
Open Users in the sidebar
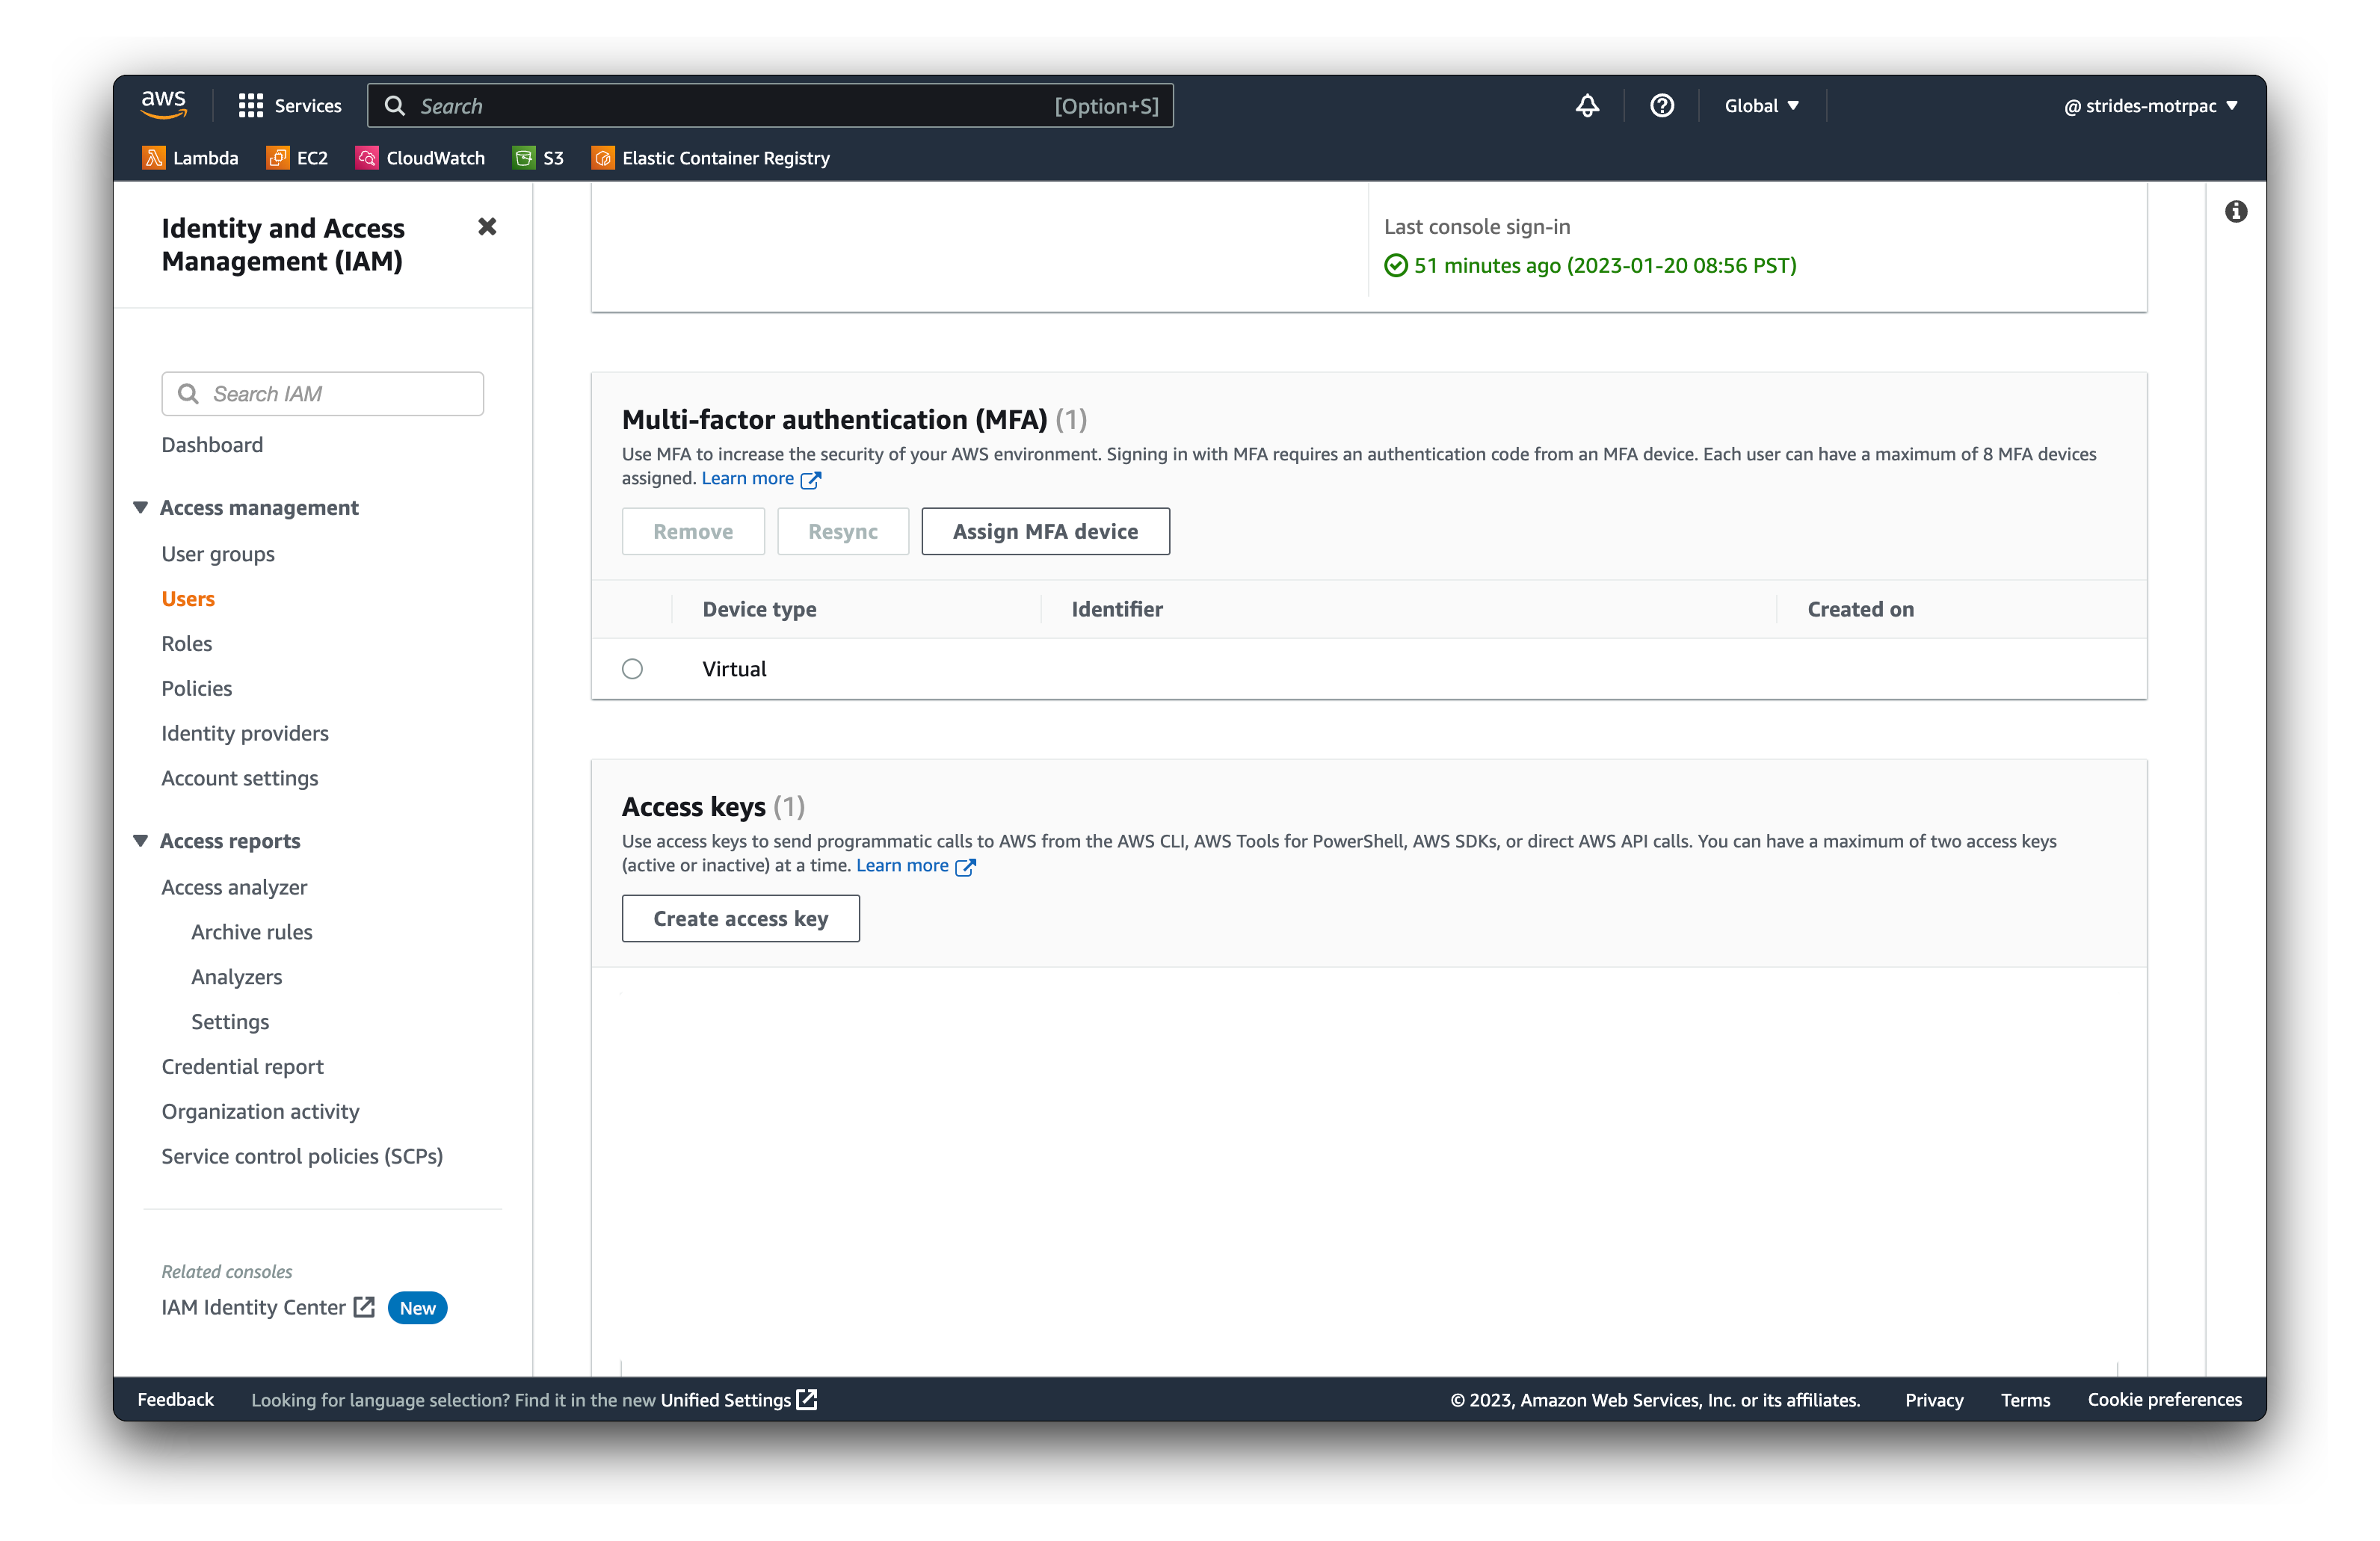(188, 599)
